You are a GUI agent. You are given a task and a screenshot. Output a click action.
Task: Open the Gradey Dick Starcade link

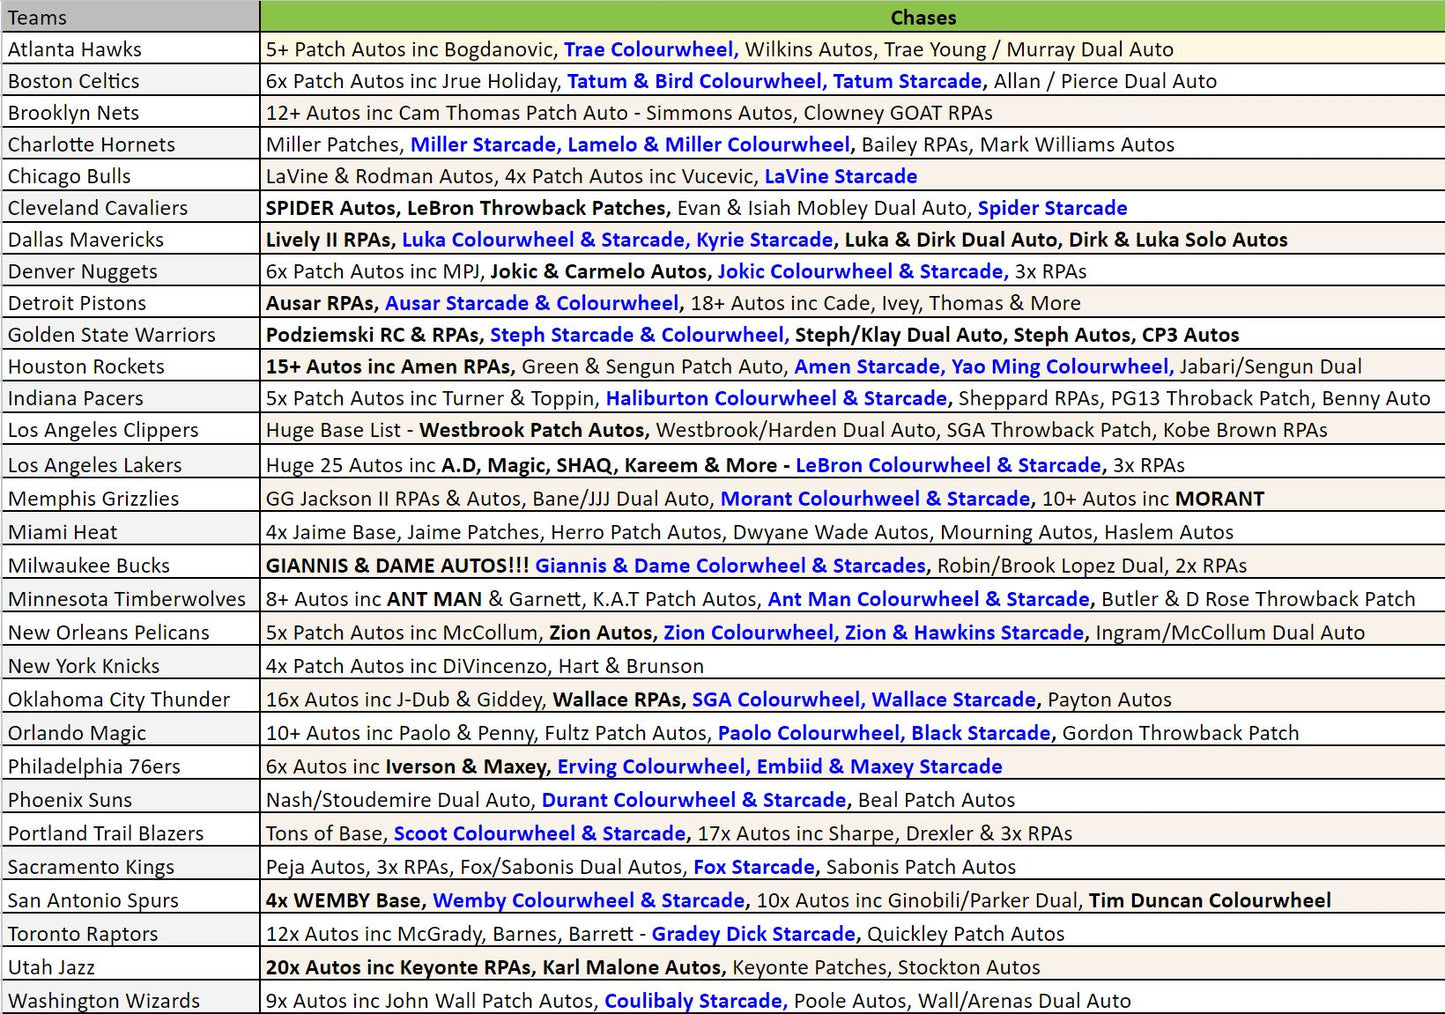click(753, 934)
